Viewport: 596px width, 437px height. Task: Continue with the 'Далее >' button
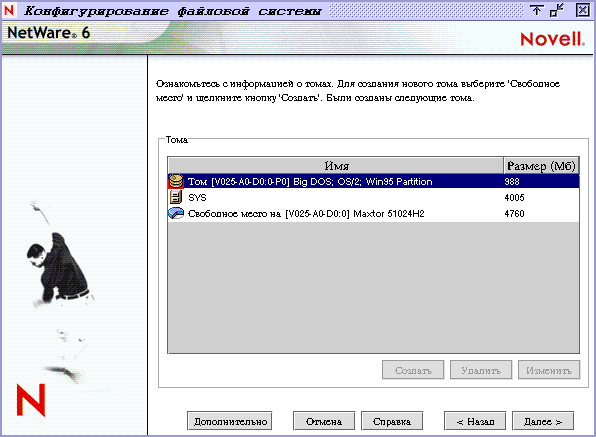pos(543,421)
